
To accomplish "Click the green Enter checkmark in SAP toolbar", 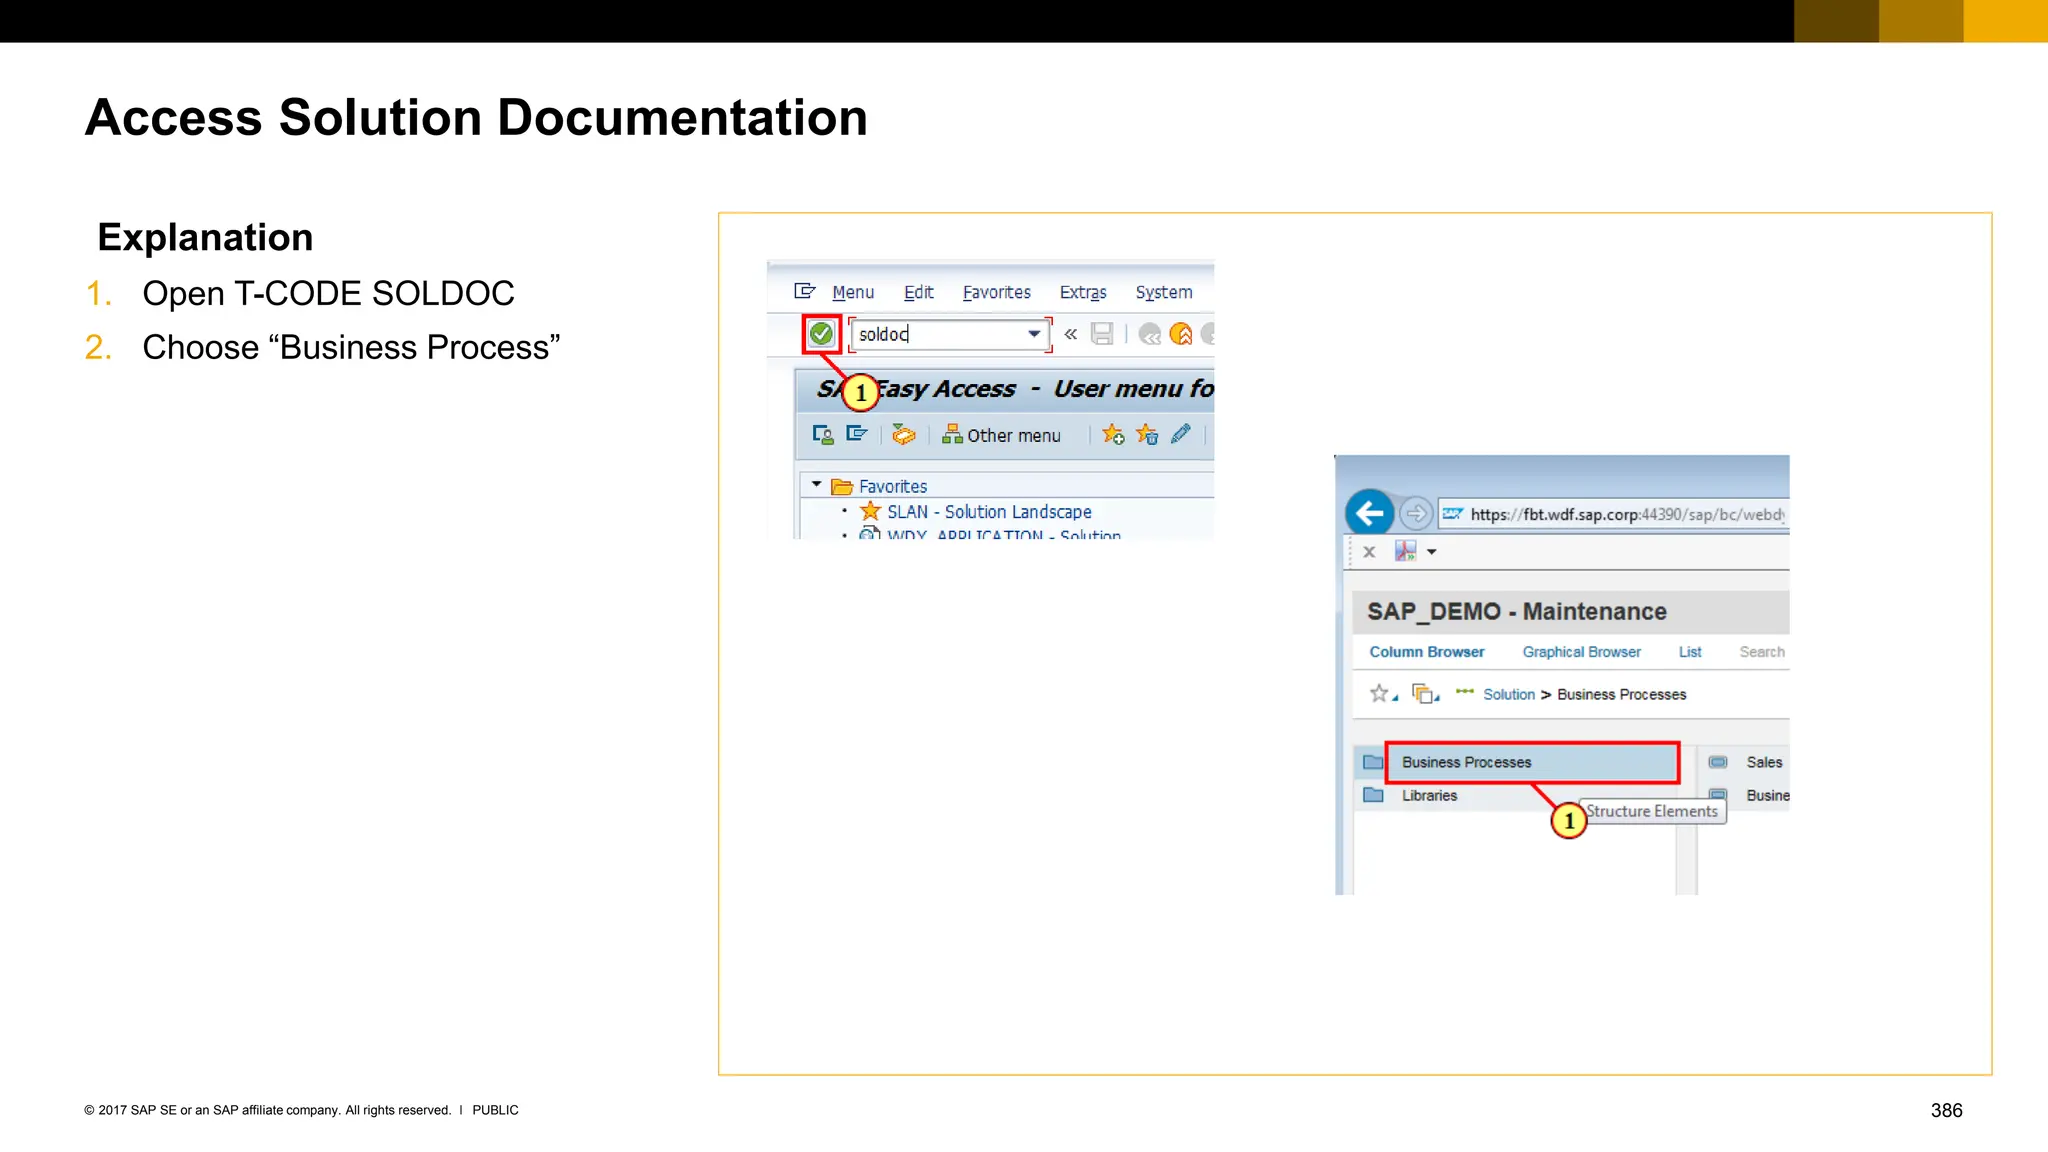I will pyautogui.click(x=821, y=334).
